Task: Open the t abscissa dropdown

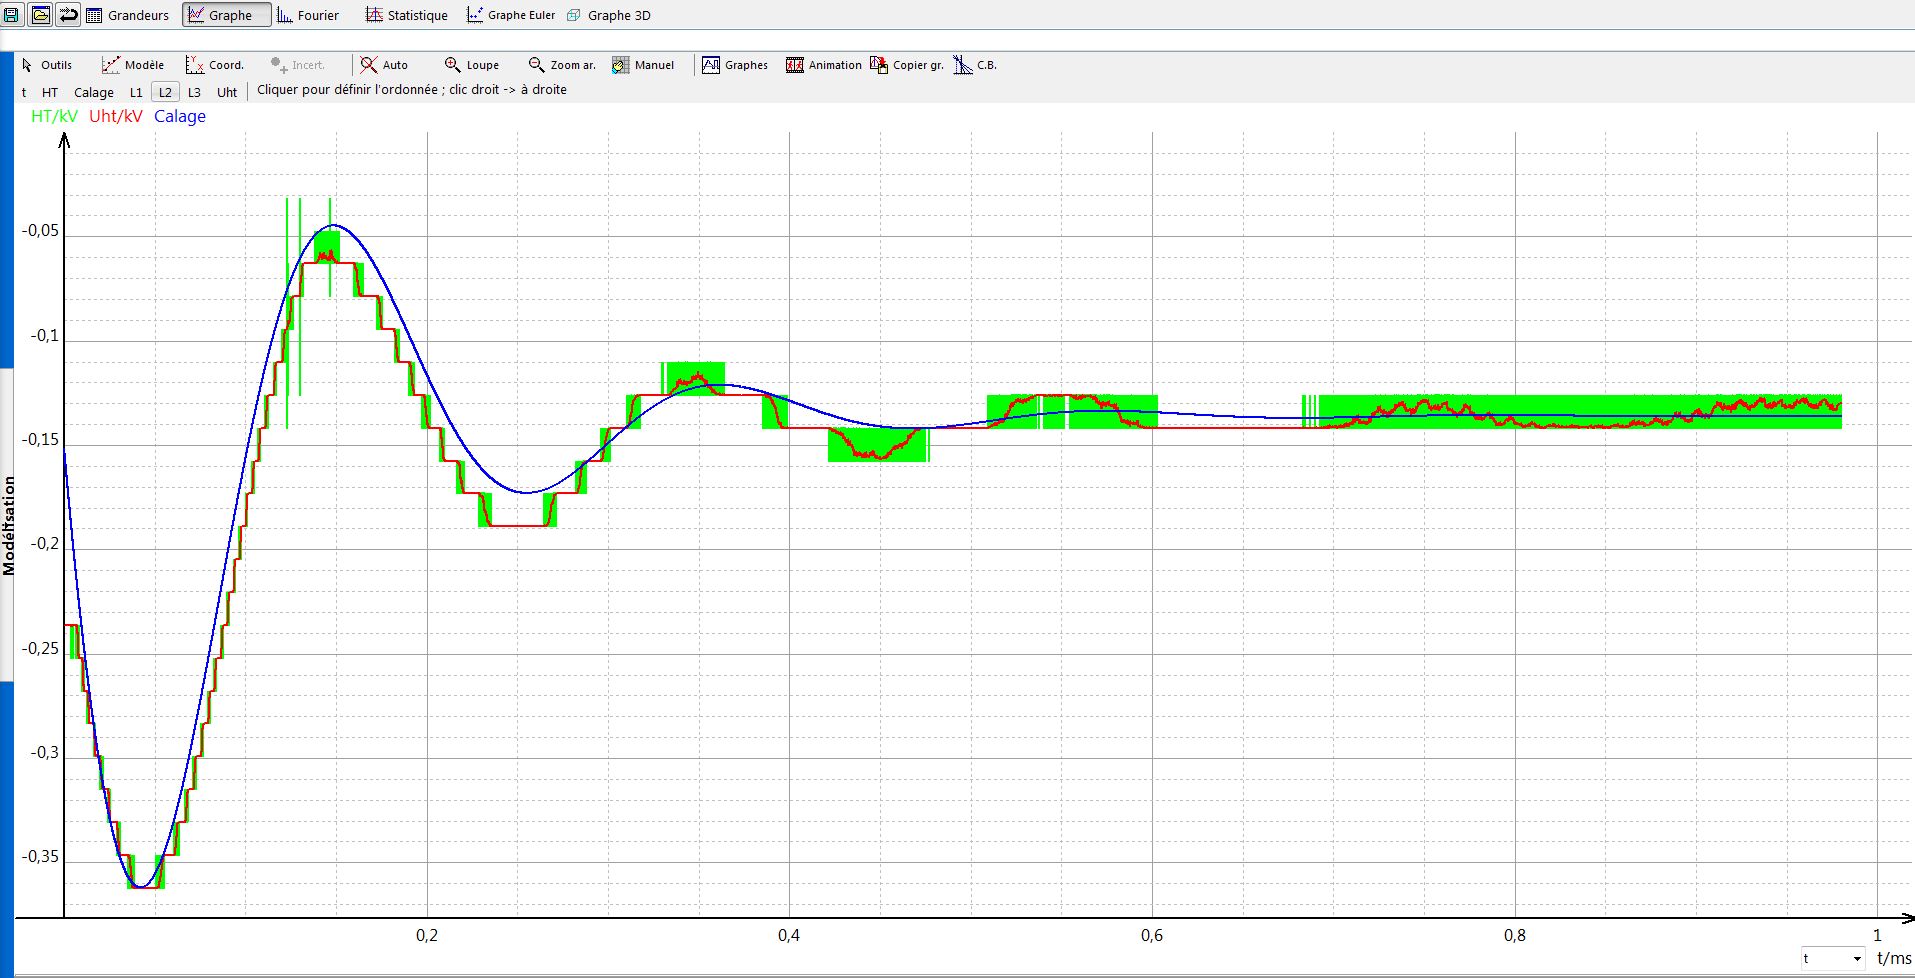Action: tap(1832, 959)
